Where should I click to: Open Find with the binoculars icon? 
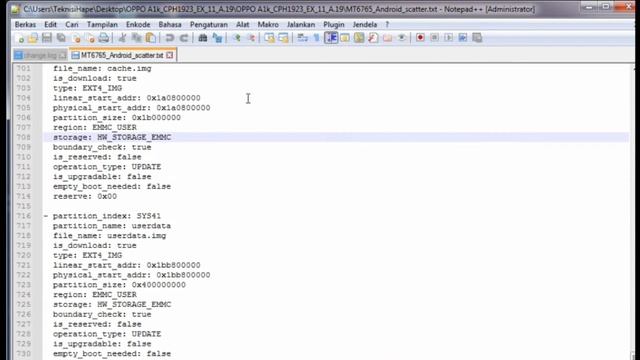[202, 38]
